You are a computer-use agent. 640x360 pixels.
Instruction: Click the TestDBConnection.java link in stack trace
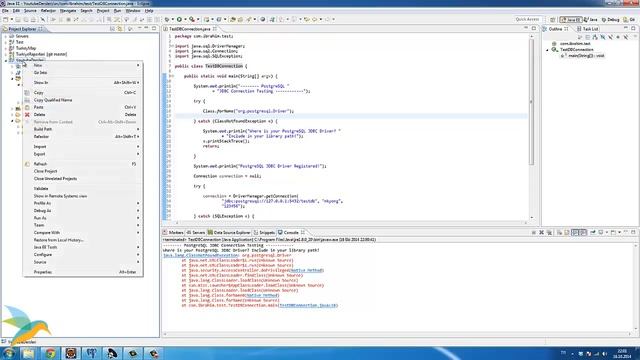[308, 305]
